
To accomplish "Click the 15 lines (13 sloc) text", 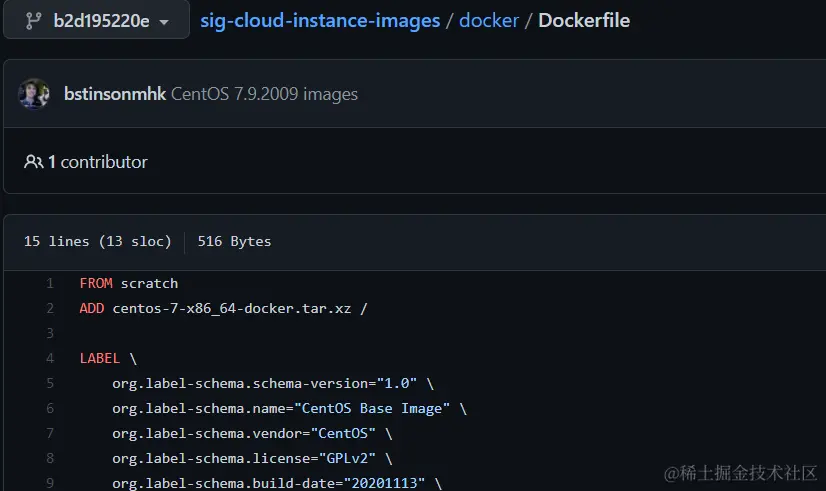I will click(97, 241).
